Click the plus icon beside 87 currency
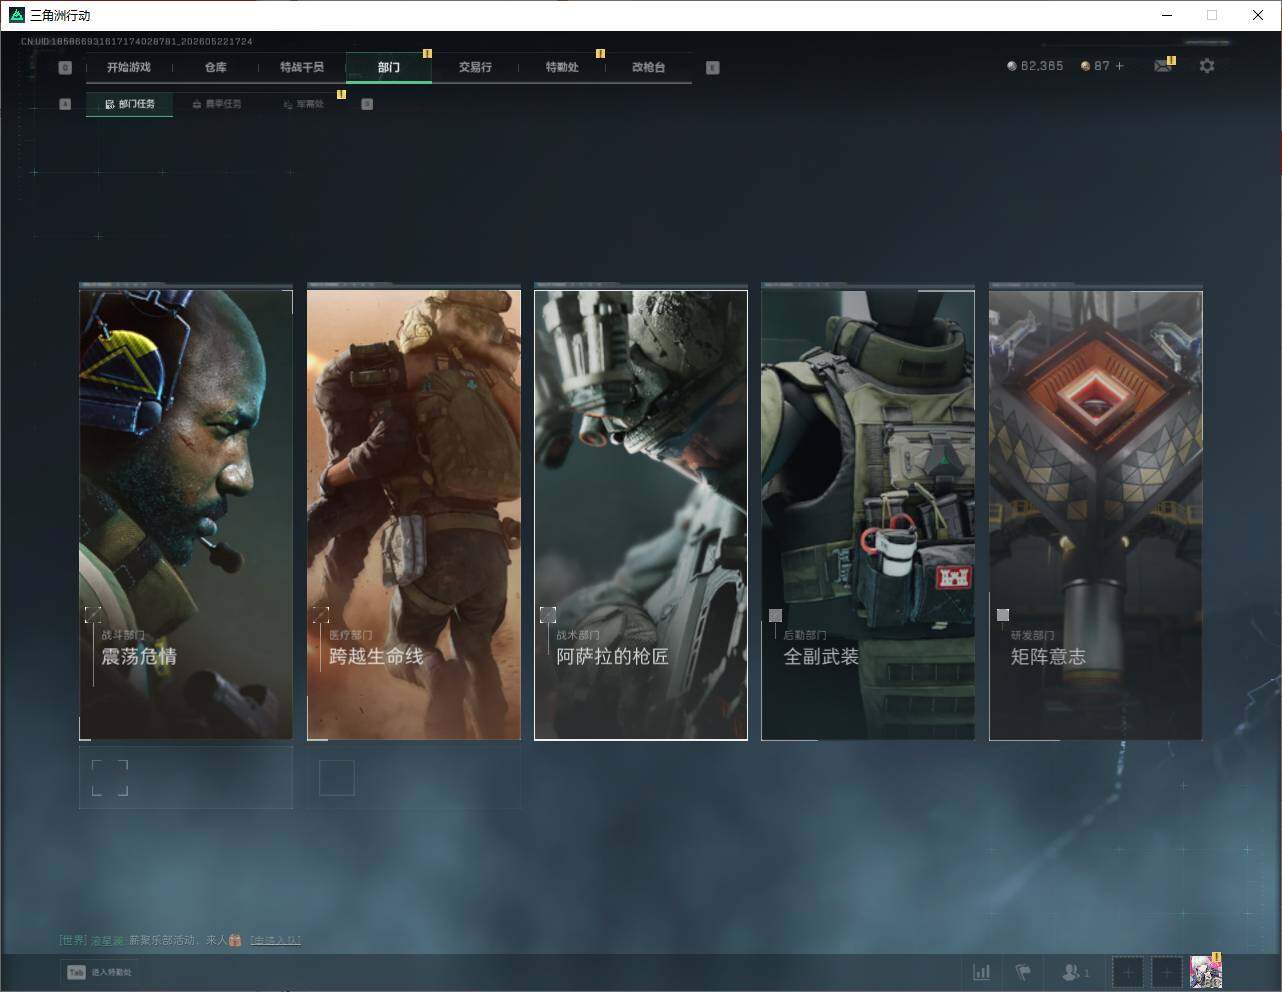The width and height of the screenshot is (1282, 992). (1119, 66)
